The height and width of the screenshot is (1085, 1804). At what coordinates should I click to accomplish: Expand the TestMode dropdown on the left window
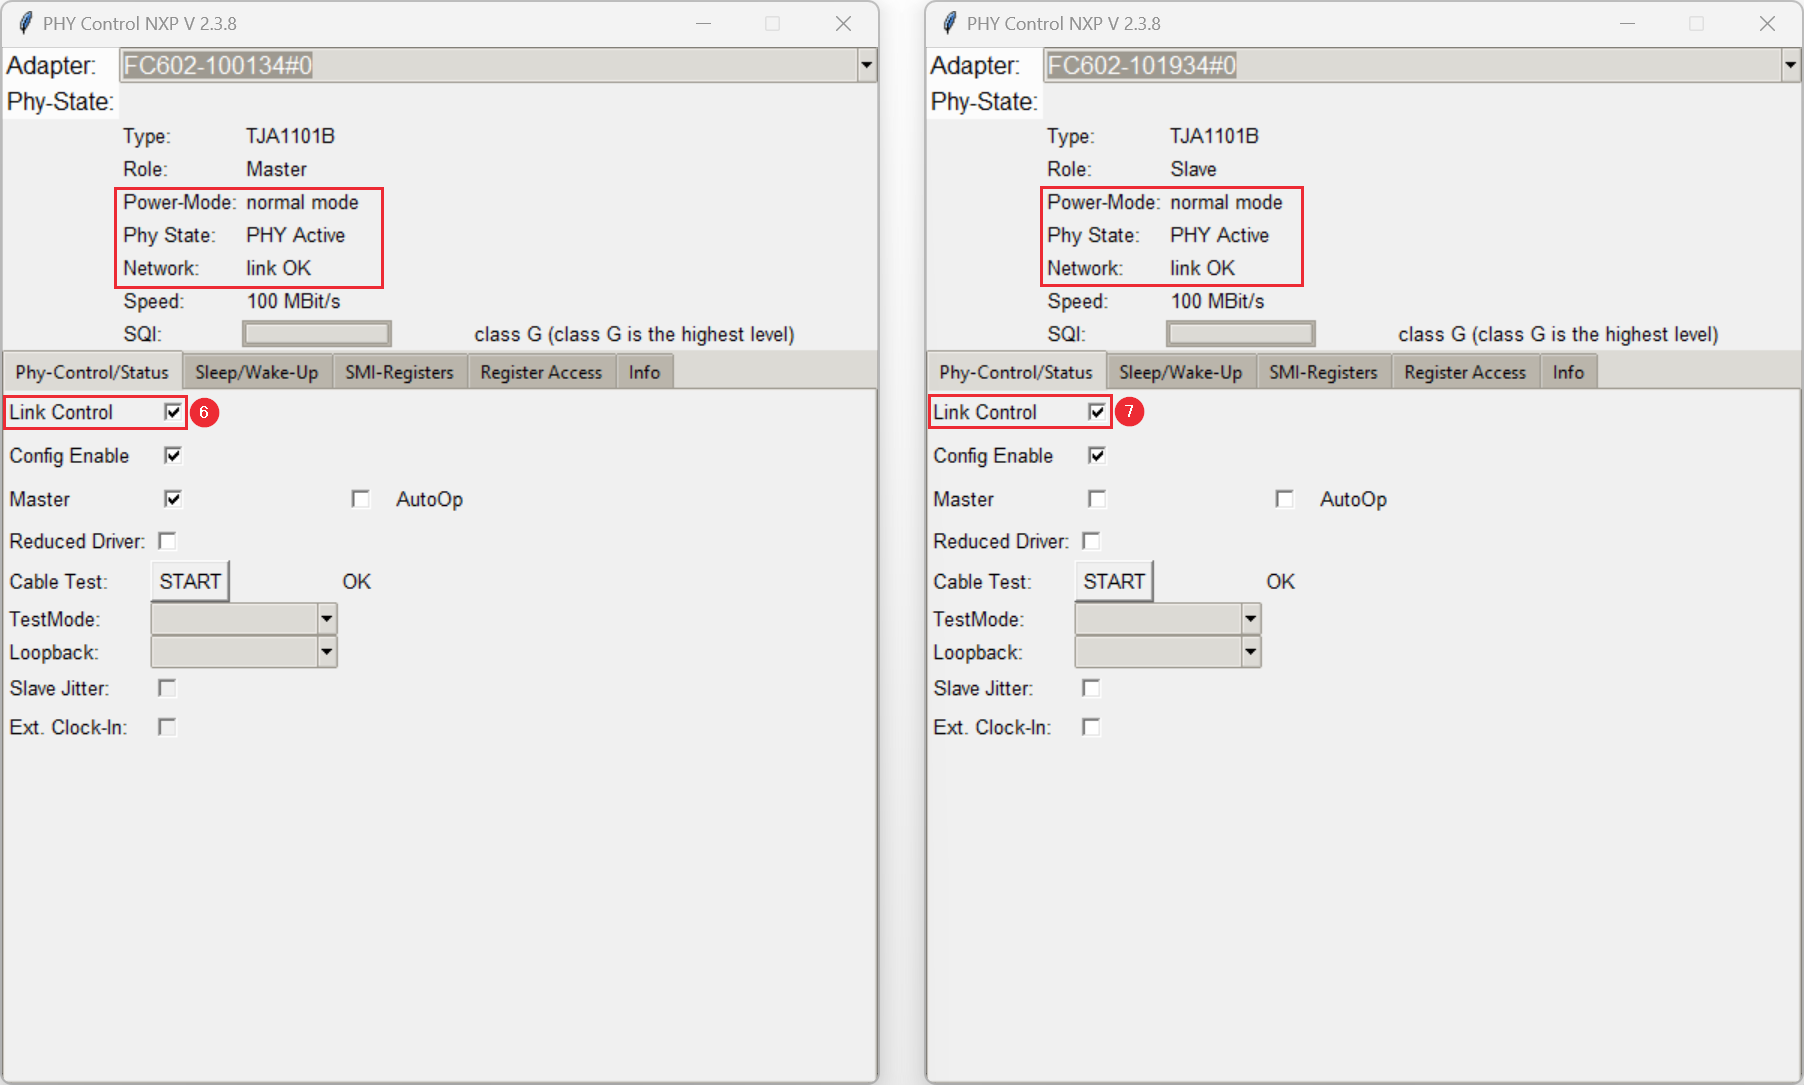[327, 618]
